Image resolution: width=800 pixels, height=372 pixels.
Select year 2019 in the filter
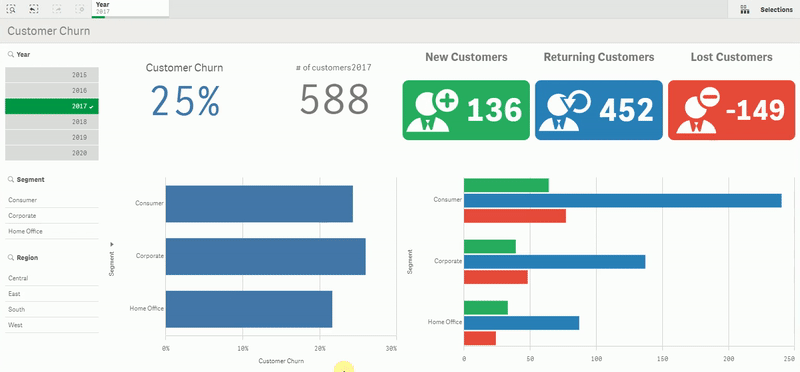pyautogui.click(x=52, y=137)
